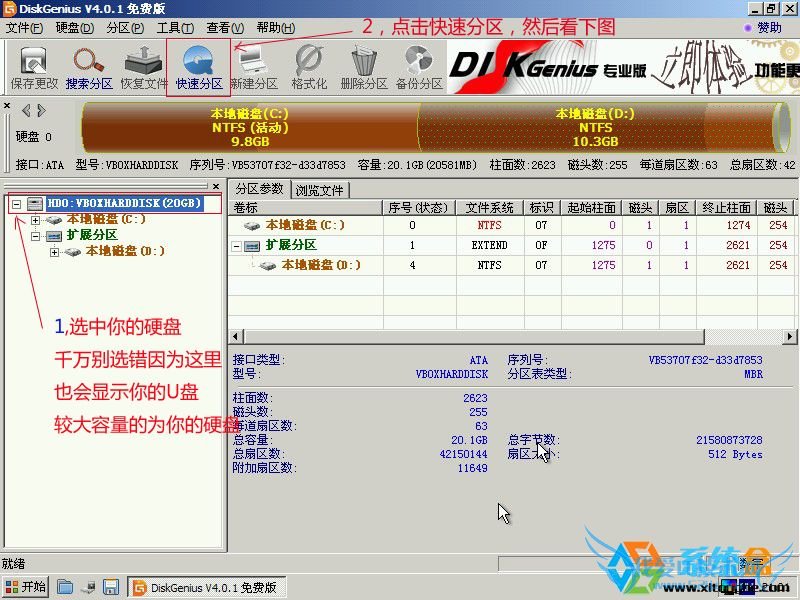Open the 恢复文件 (Recover Files) tool
The width and height of the screenshot is (800, 600).
pos(144,67)
